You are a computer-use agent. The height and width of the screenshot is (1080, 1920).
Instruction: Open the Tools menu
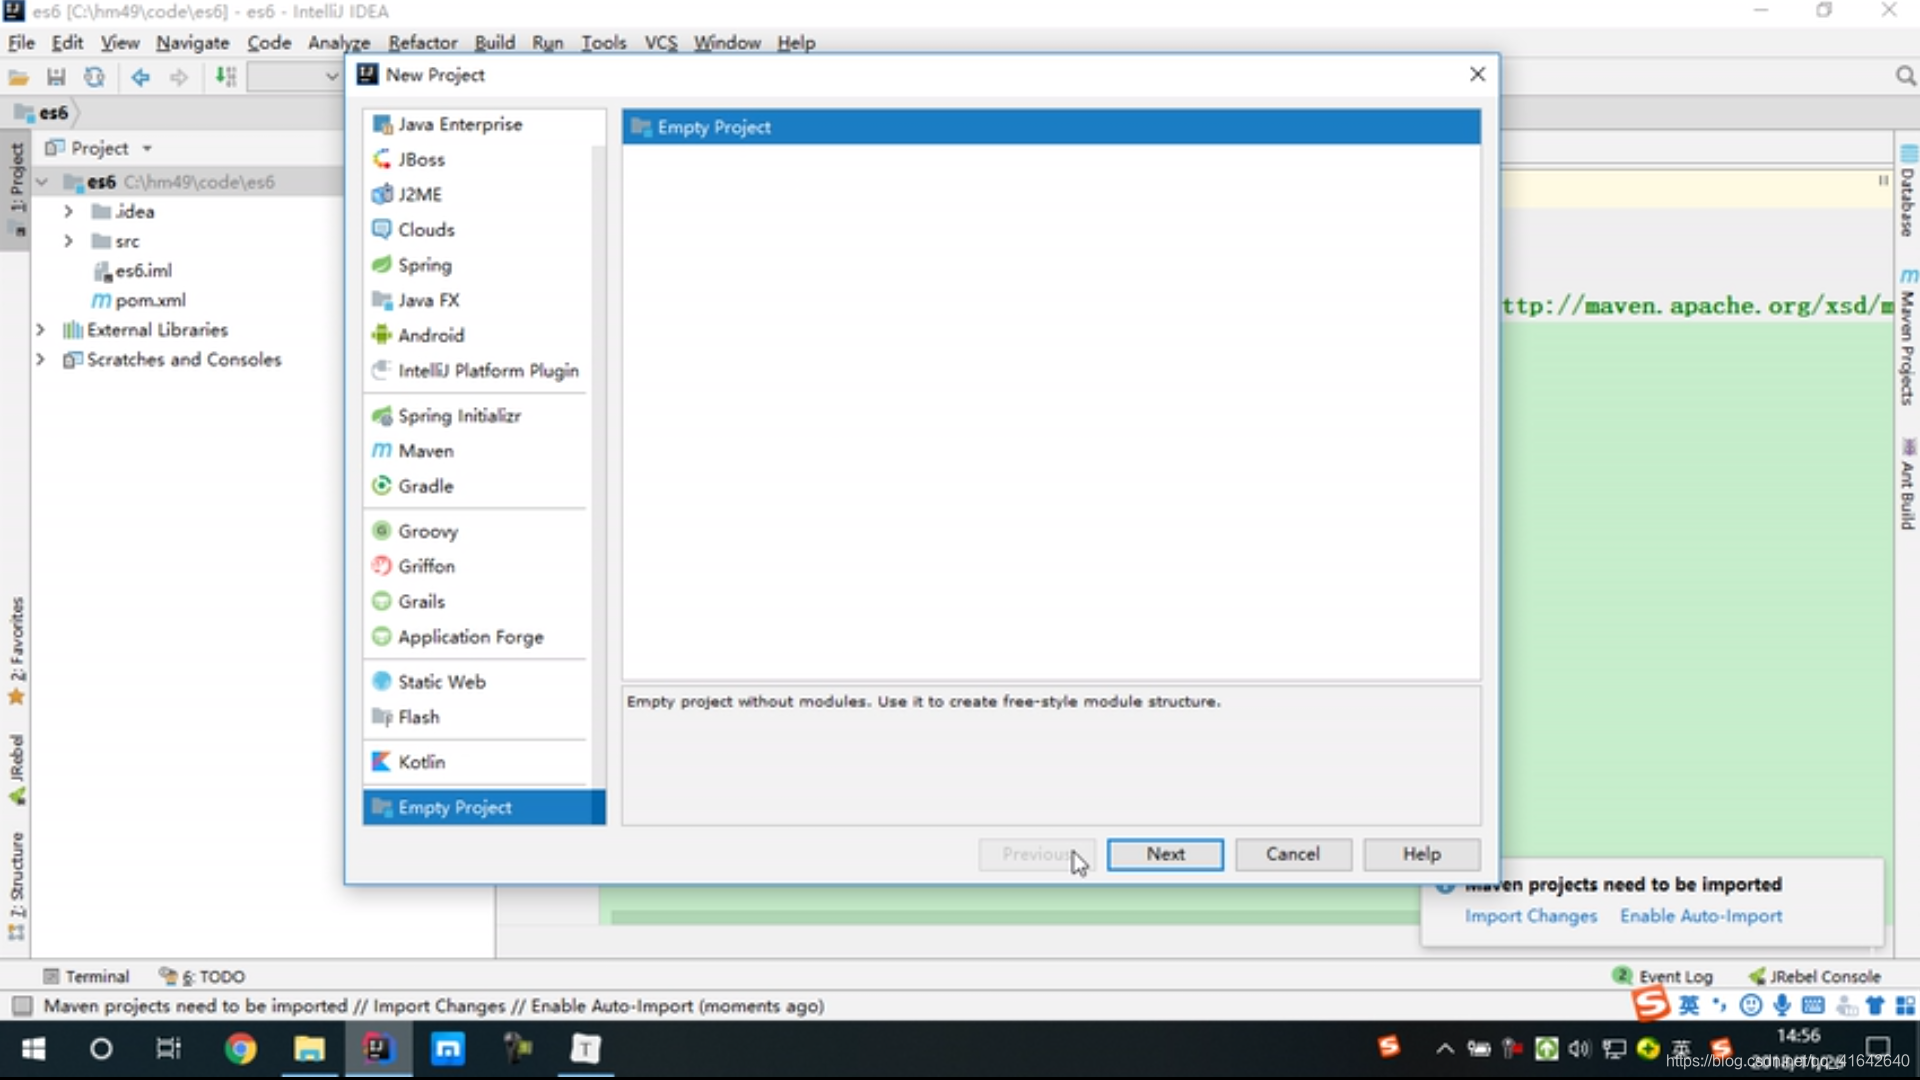coord(604,43)
